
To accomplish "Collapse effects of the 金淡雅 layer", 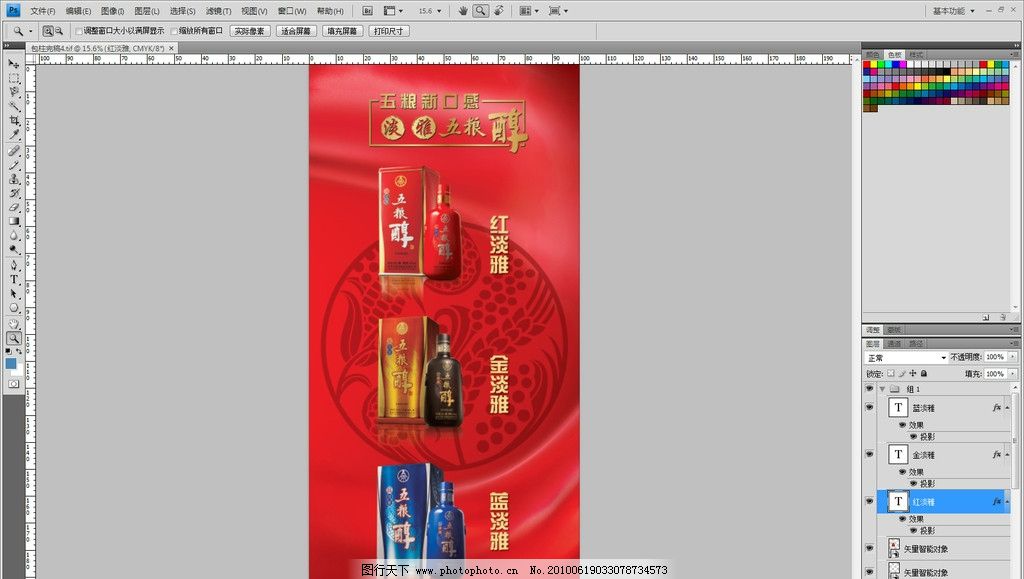I will (x=1007, y=455).
